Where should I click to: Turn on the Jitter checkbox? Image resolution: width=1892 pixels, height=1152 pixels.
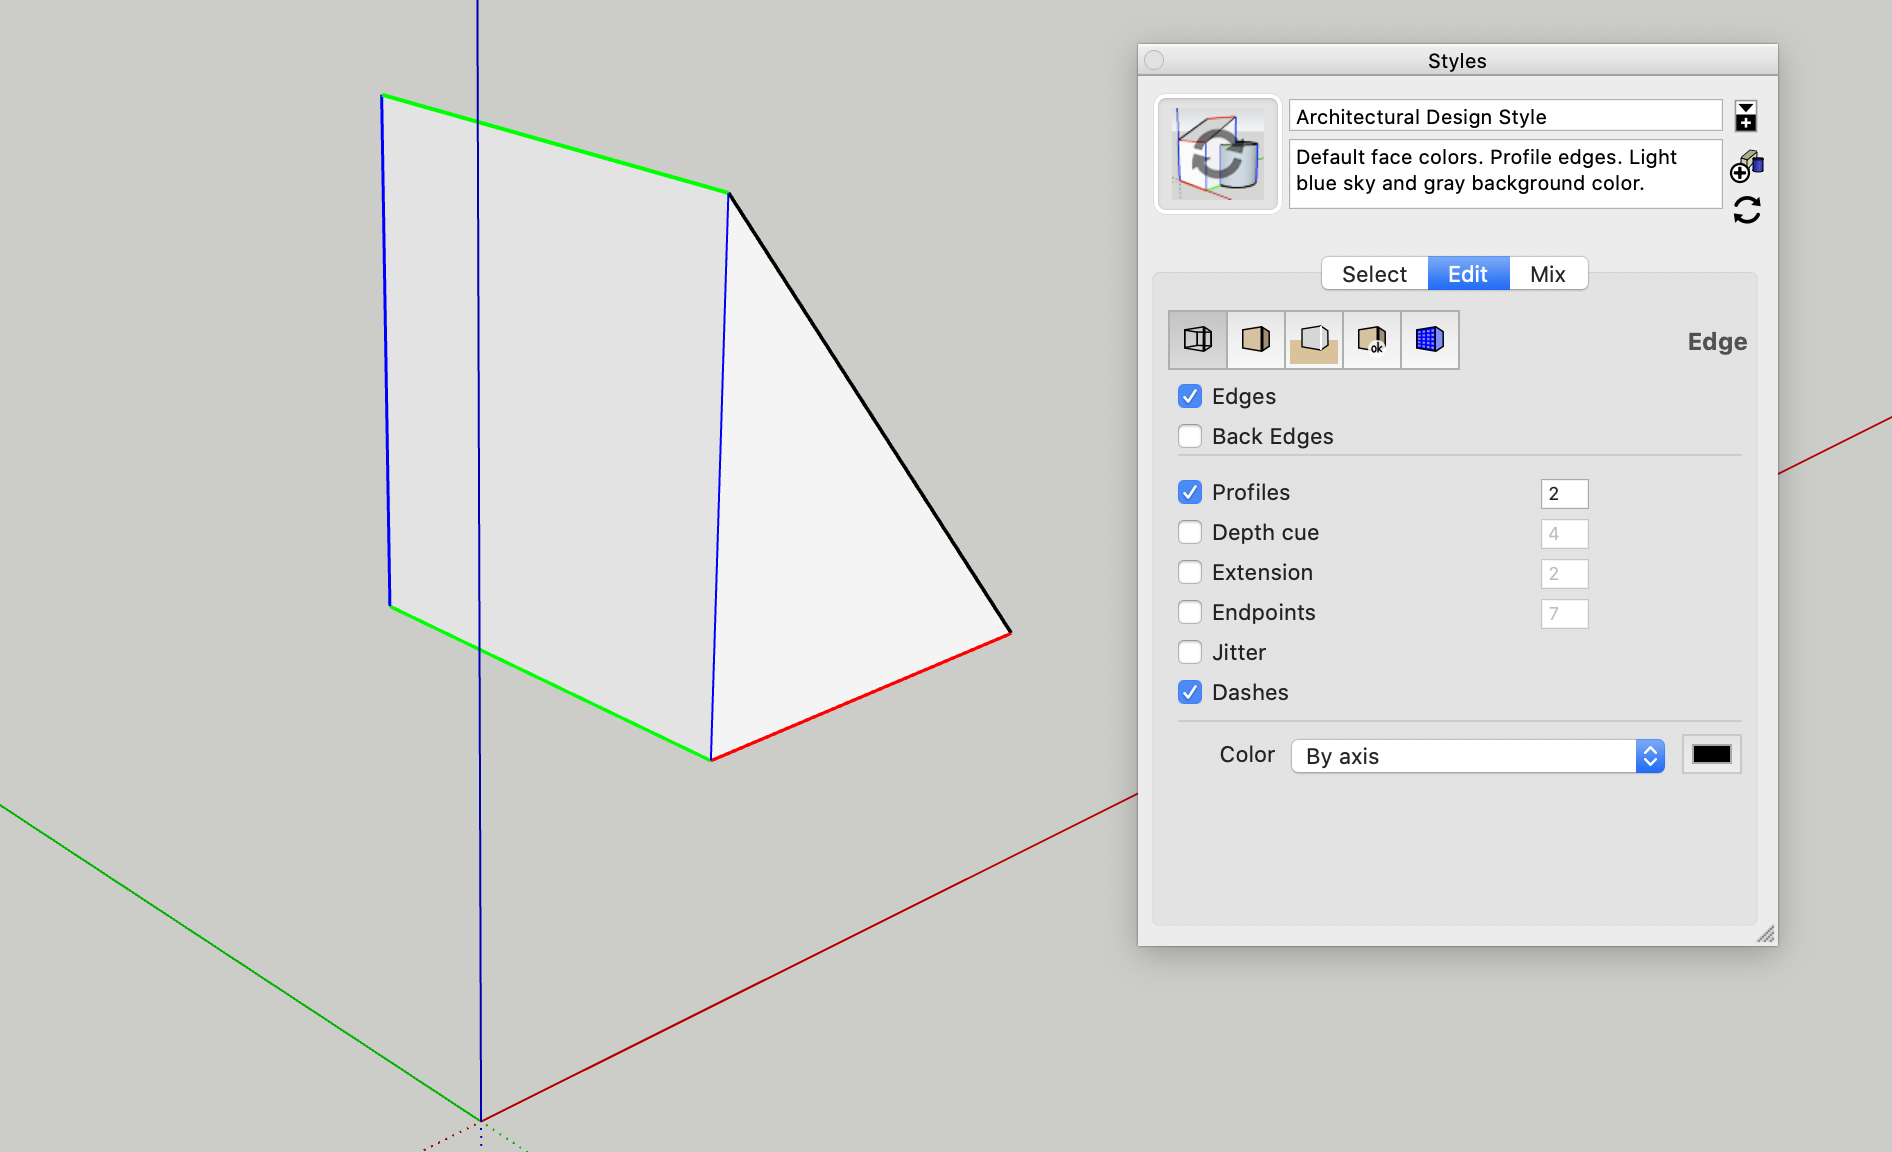coord(1190,652)
